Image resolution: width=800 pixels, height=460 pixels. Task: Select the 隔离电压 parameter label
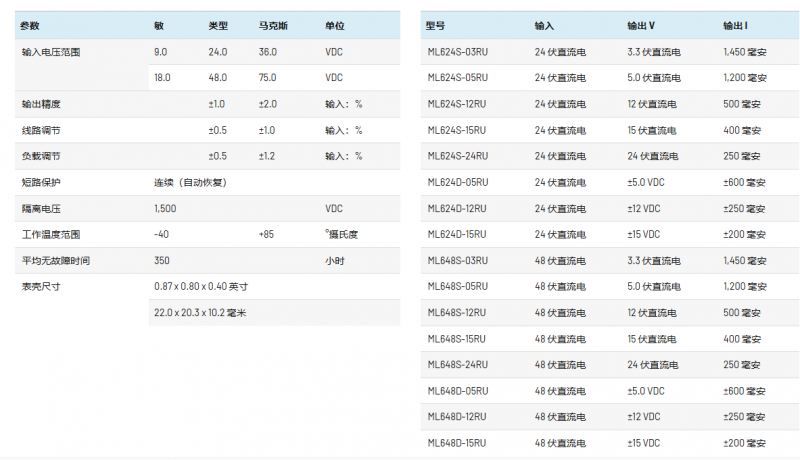click(41, 209)
